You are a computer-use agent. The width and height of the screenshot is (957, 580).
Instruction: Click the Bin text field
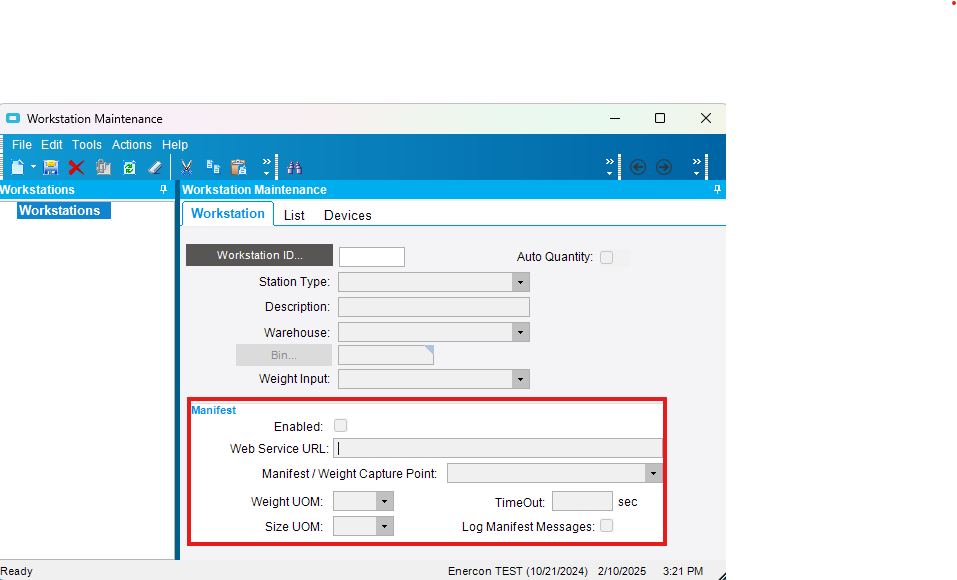pos(386,355)
